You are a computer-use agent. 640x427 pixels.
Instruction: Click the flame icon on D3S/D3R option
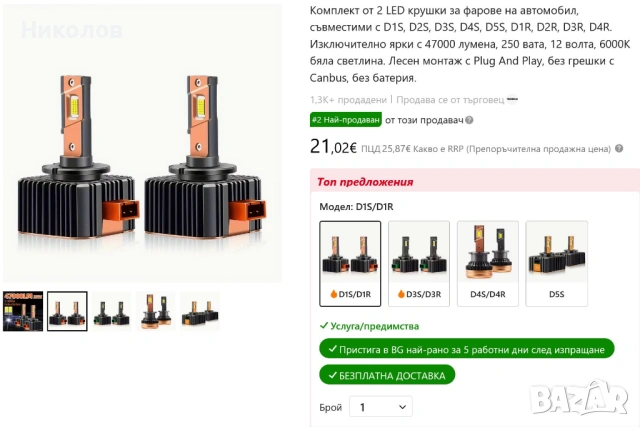pos(401,294)
